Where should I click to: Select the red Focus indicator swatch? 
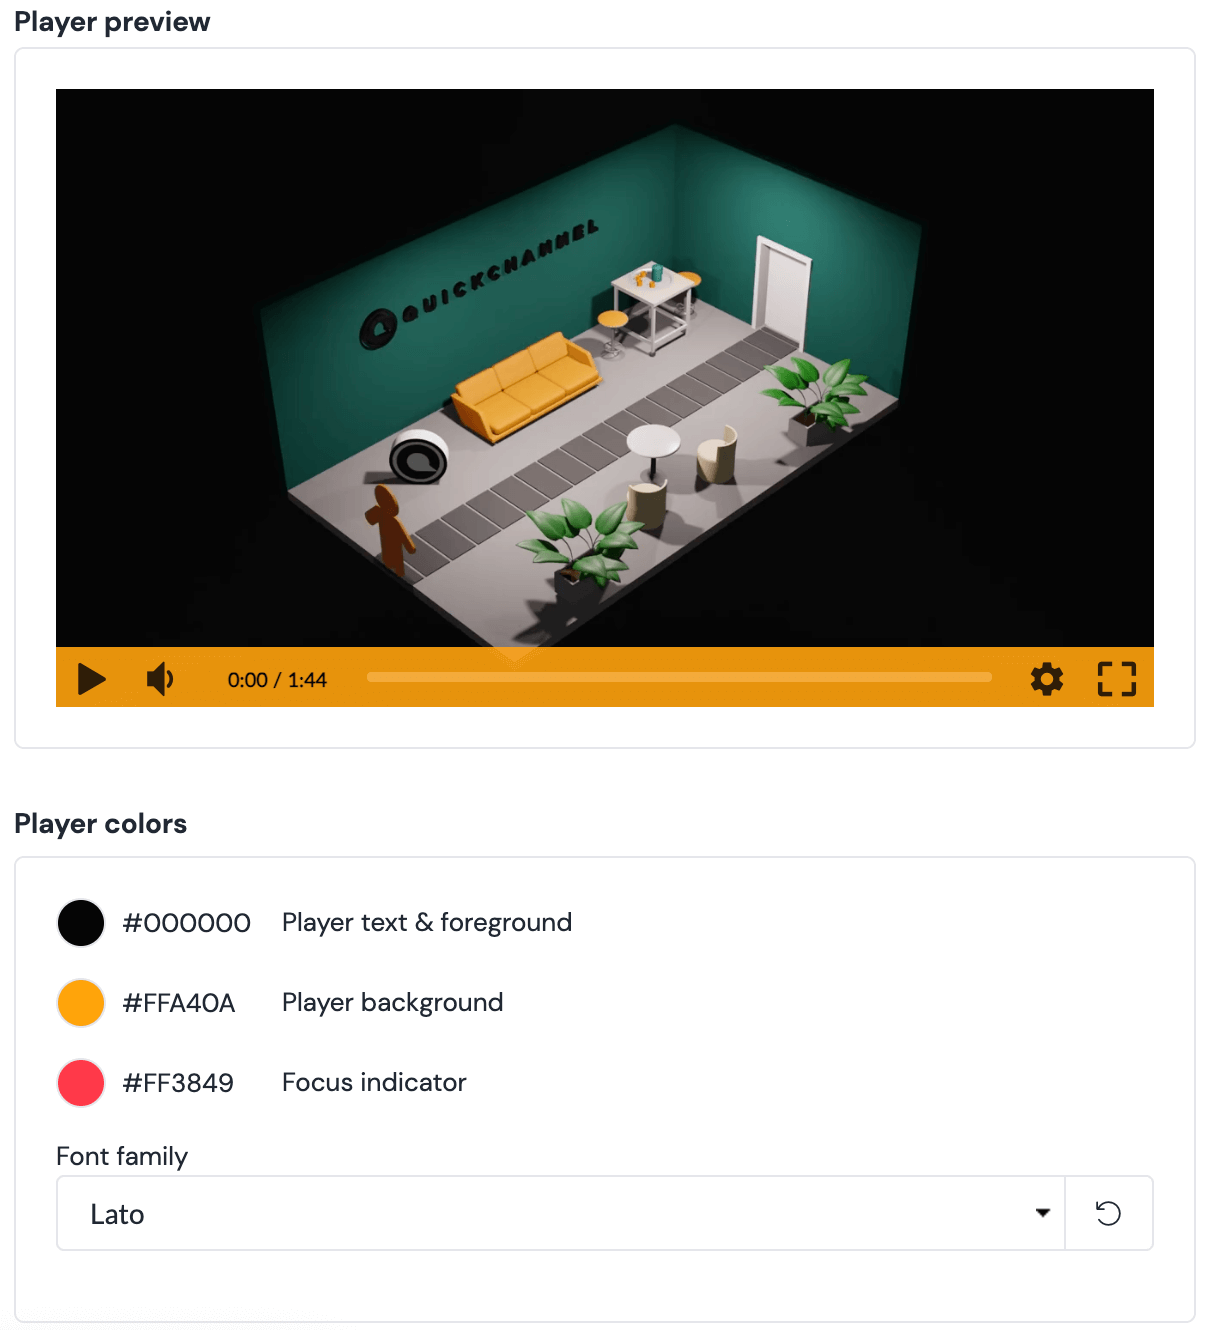click(80, 1082)
